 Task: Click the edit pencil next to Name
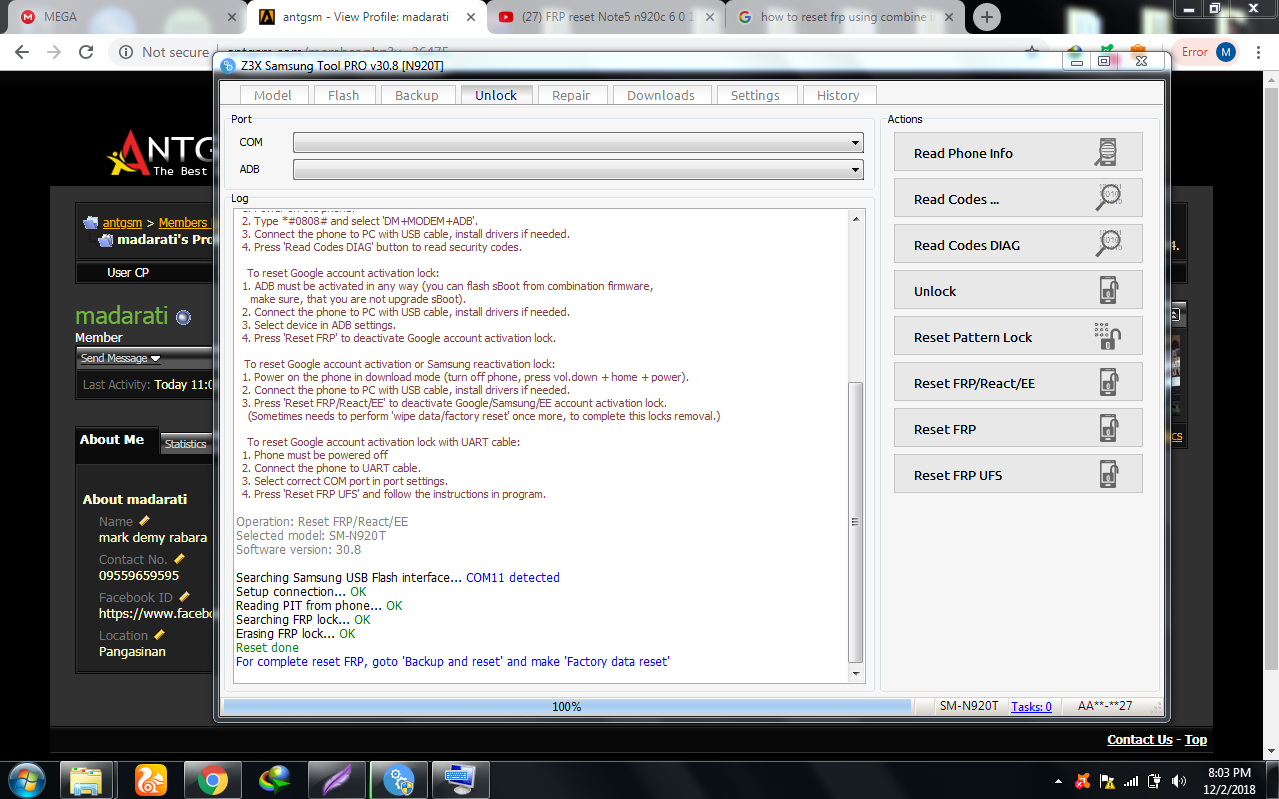point(144,521)
